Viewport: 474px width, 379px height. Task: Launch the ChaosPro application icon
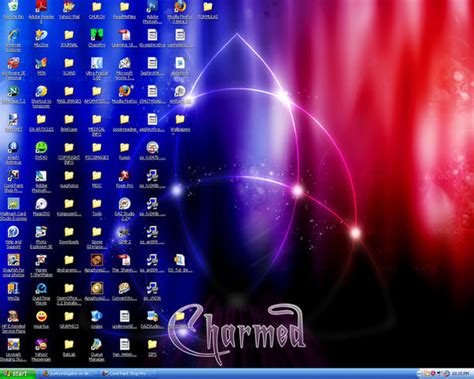coord(97,38)
